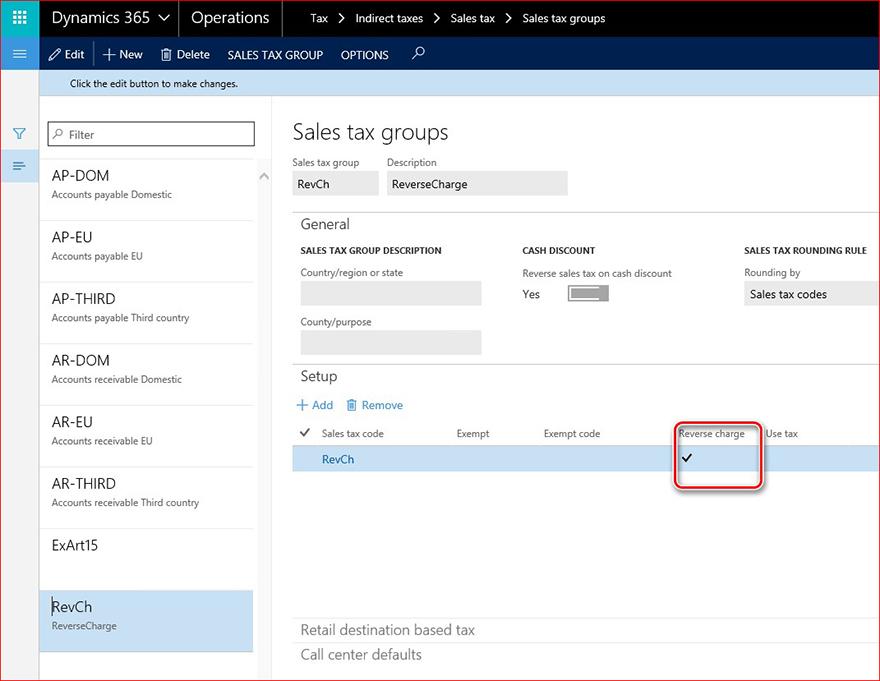Image resolution: width=880 pixels, height=681 pixels.
Task: Click the Country/region or state field
Action: tap(391, 293)
